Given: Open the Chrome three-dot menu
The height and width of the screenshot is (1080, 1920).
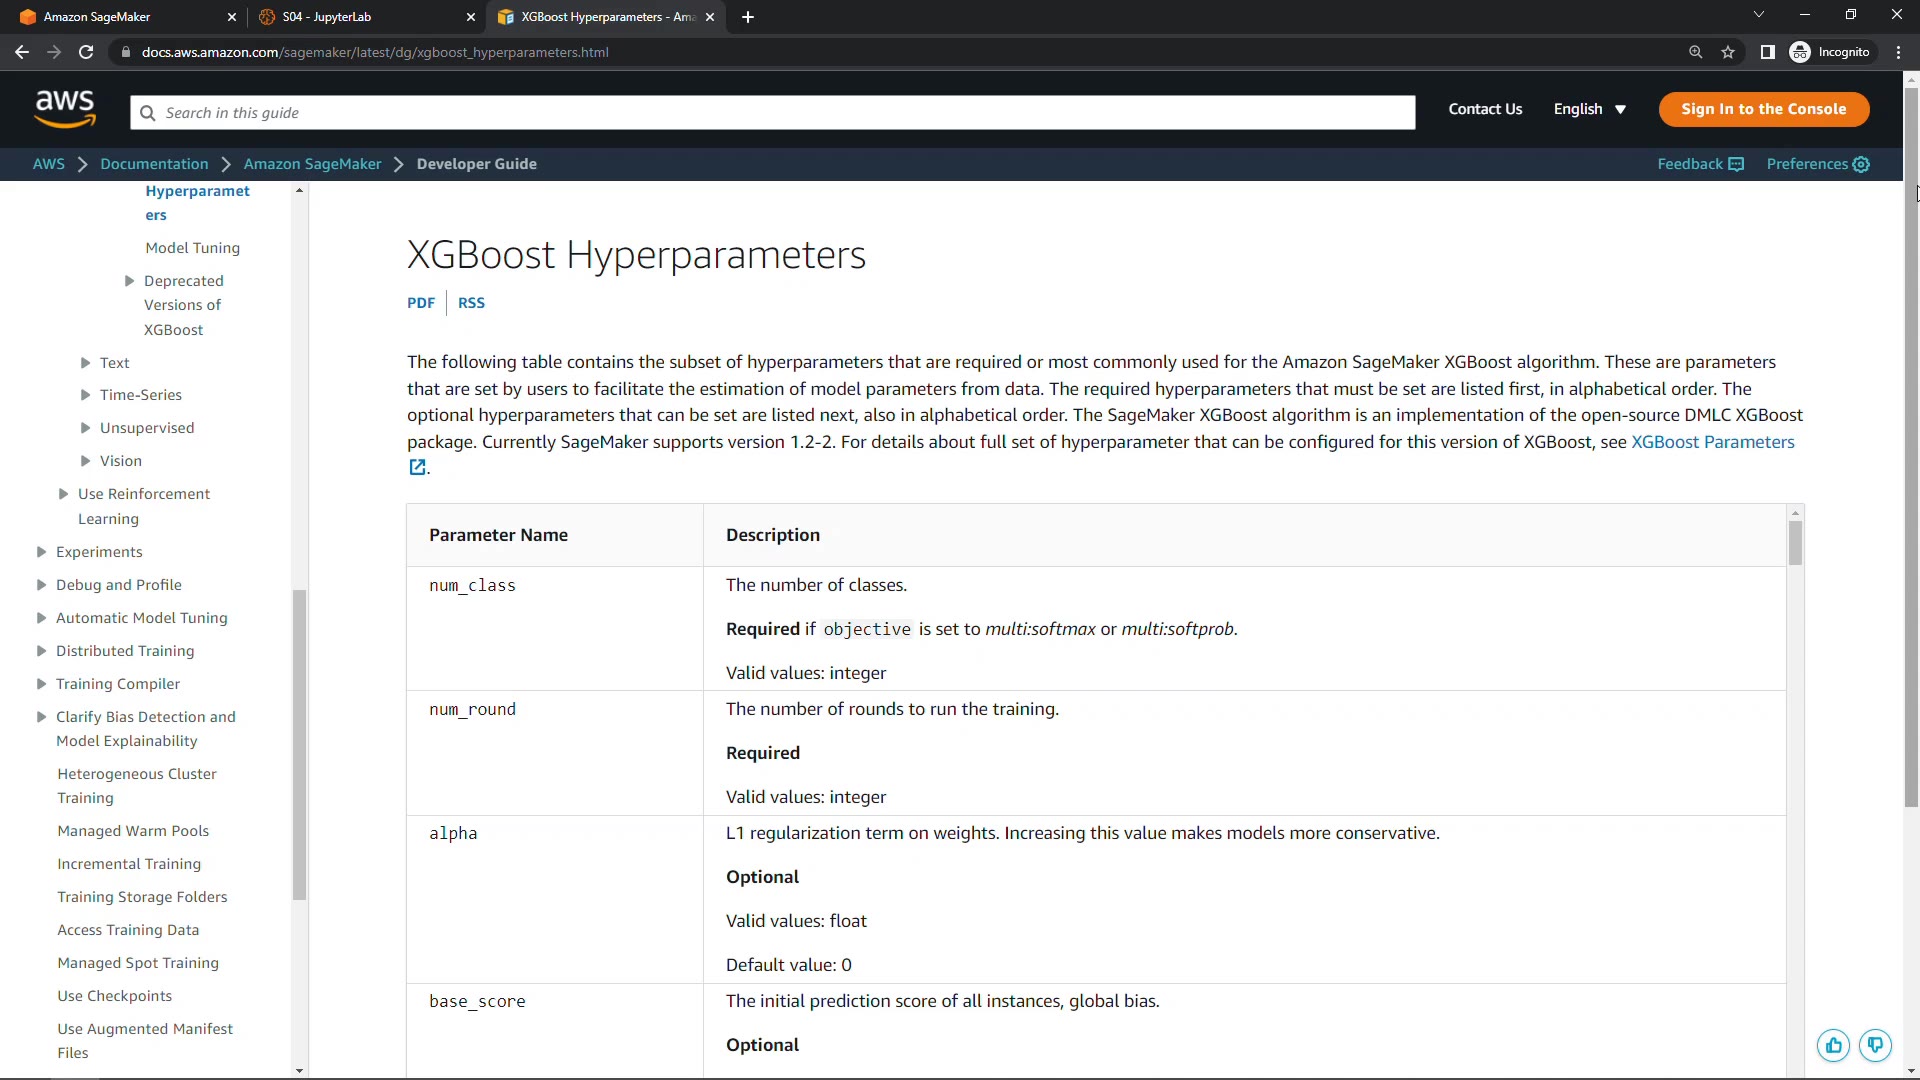Looking at the screenshot, I should coord(1898,52).
